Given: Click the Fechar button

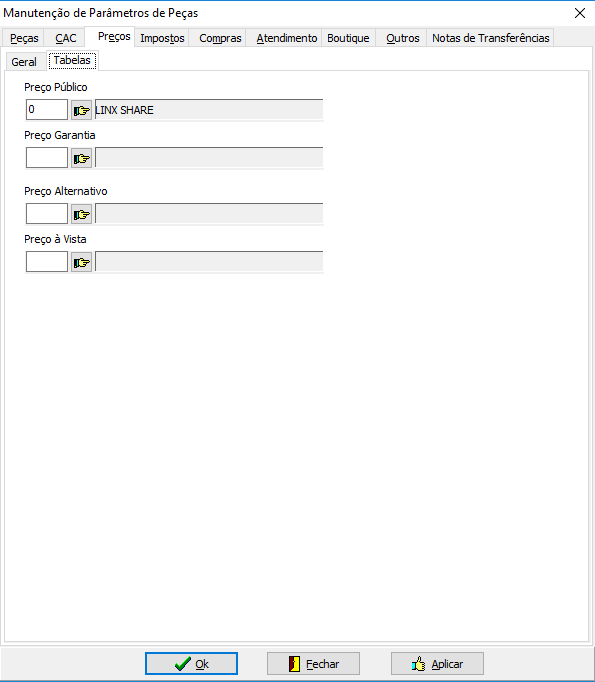Looking at the screenshot, I should tap(313, 663).
